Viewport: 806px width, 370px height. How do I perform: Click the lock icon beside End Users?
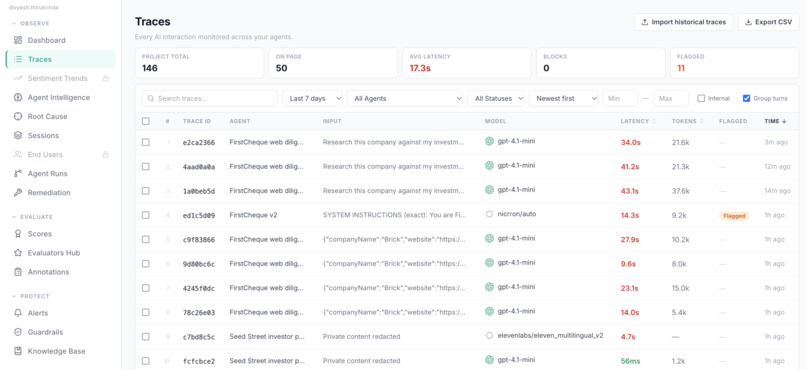105,154
